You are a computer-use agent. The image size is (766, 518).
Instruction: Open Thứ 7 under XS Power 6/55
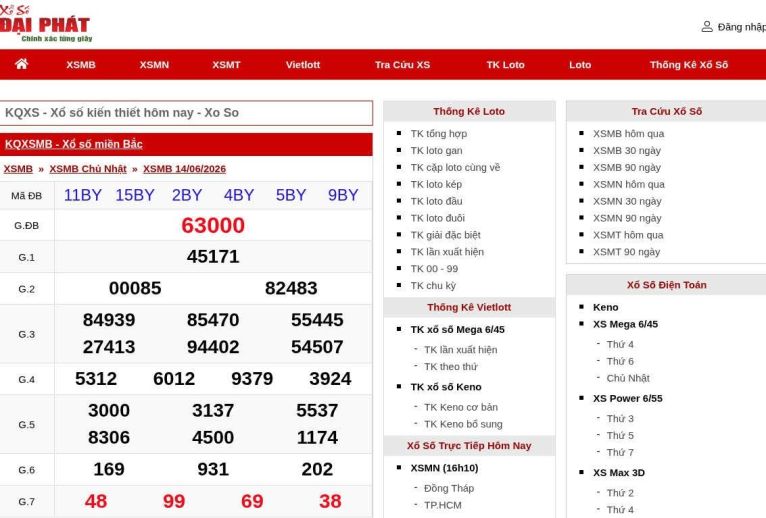(x=620, y=453)
